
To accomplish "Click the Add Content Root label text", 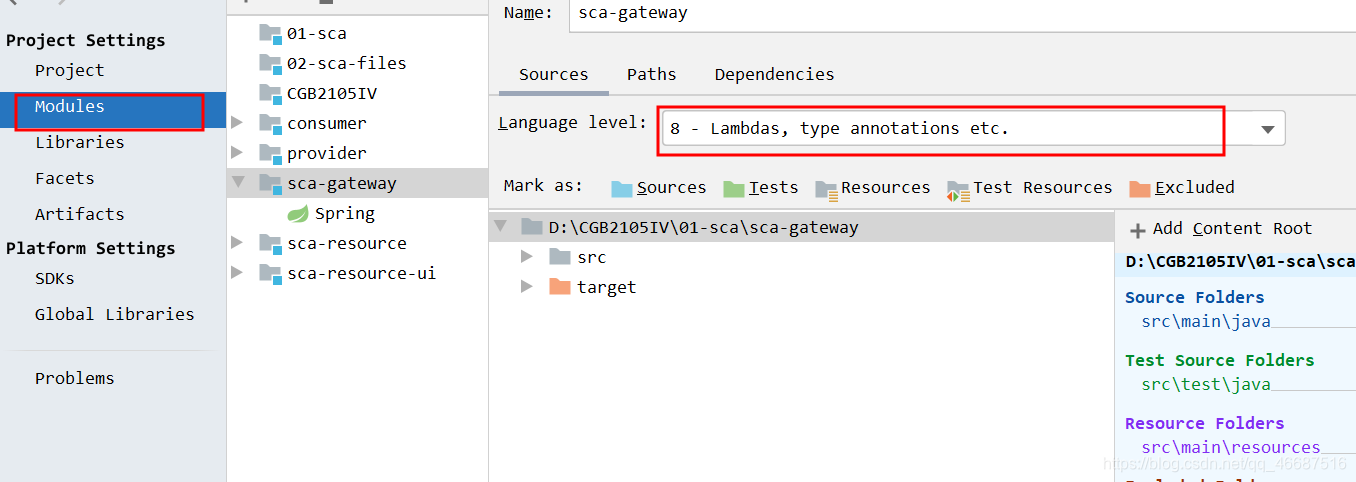I will tap(1232, 228).
